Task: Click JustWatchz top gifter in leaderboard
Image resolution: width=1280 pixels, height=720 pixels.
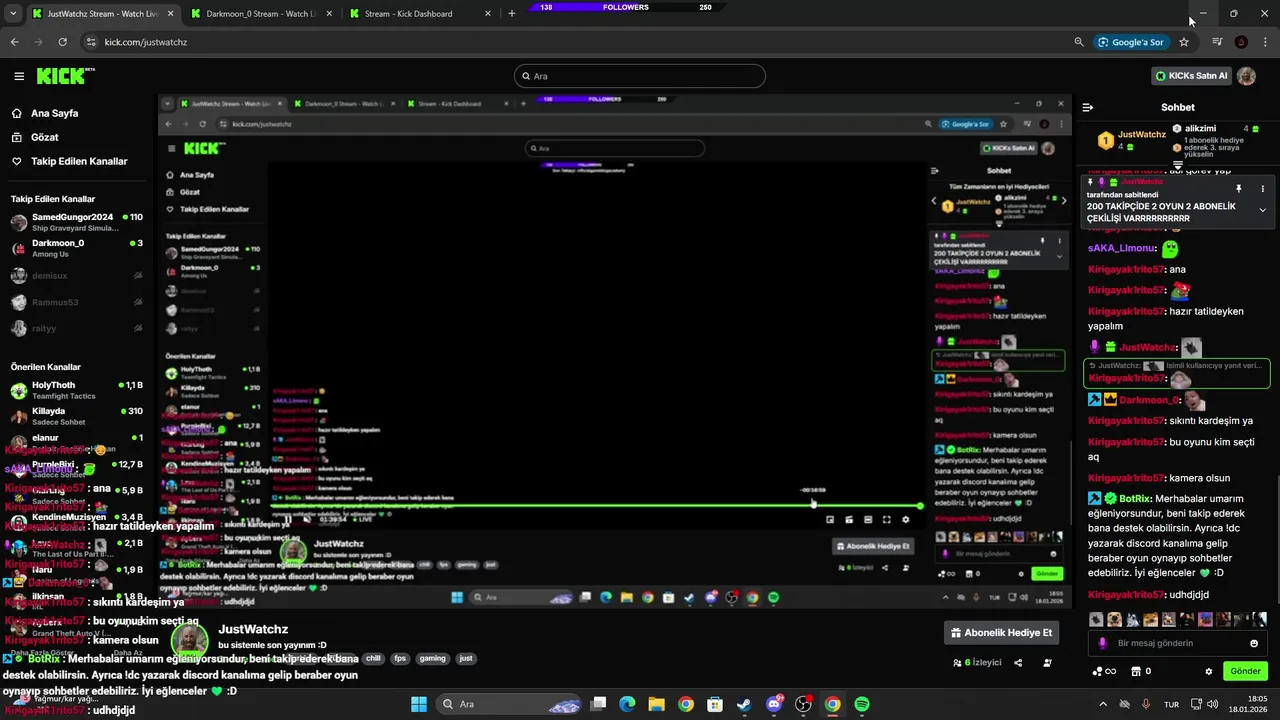Action: [1132, 140]
